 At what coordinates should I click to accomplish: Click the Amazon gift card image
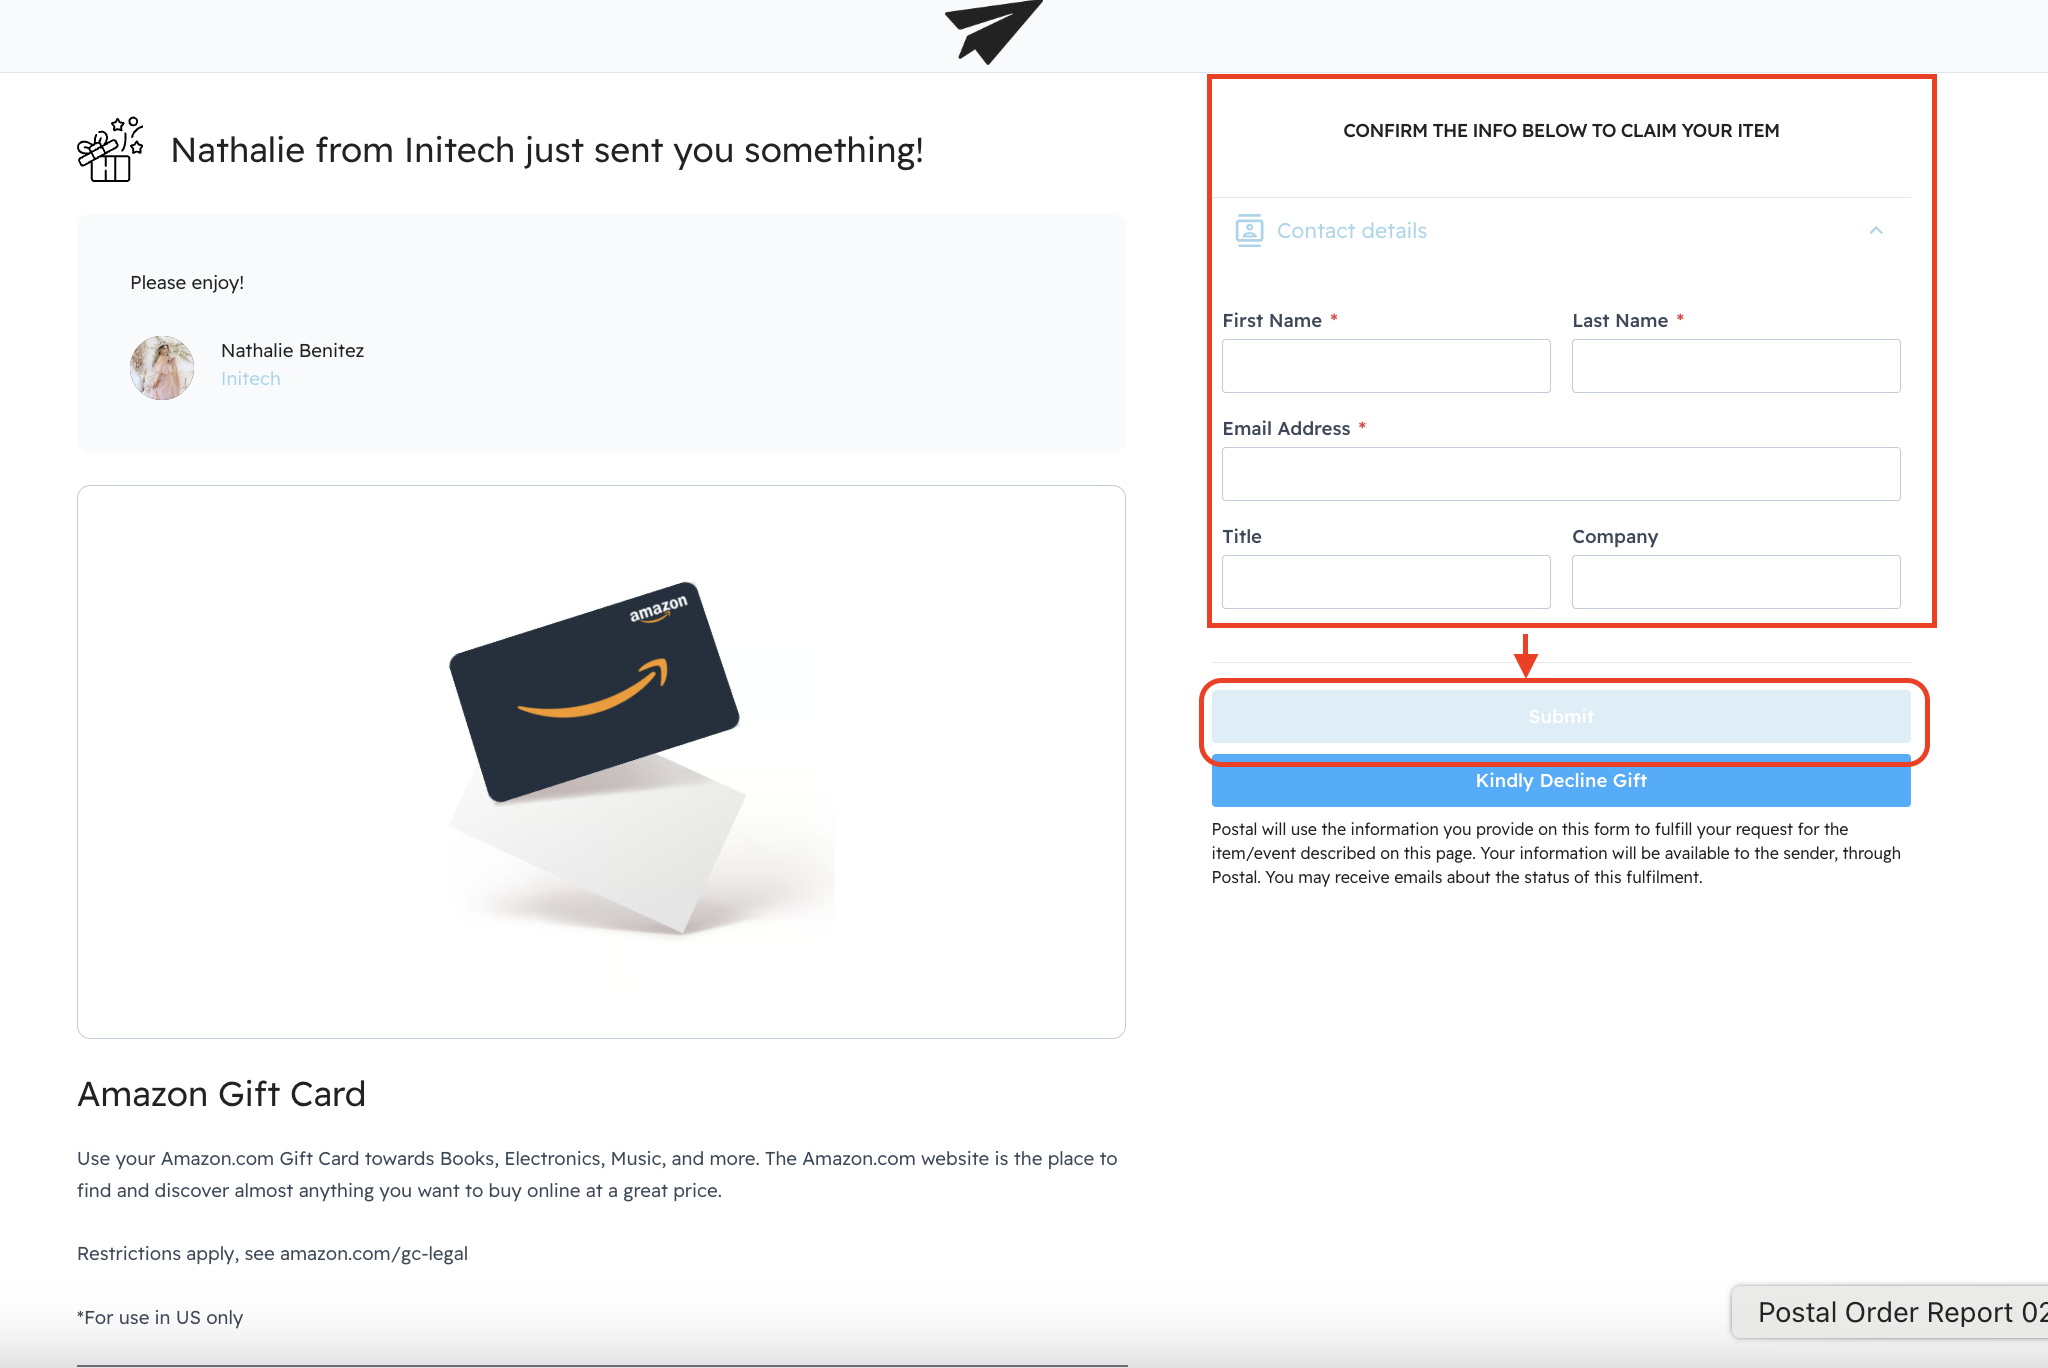click(x=601, y=762)
